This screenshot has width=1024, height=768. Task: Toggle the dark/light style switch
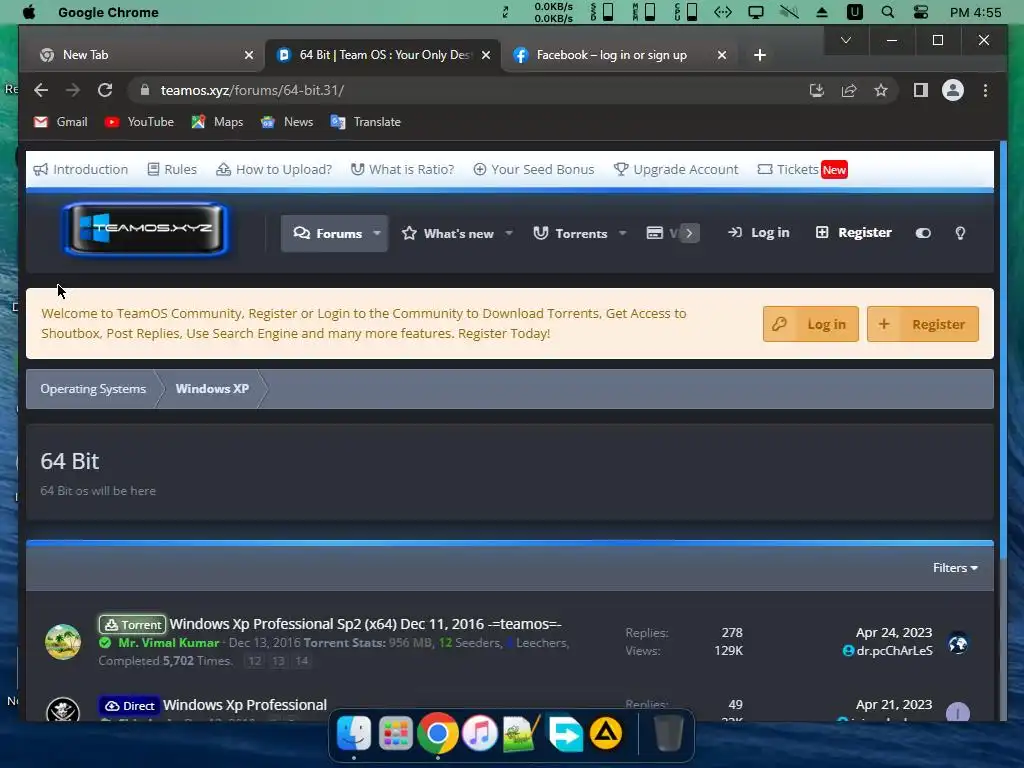[923, 233]
